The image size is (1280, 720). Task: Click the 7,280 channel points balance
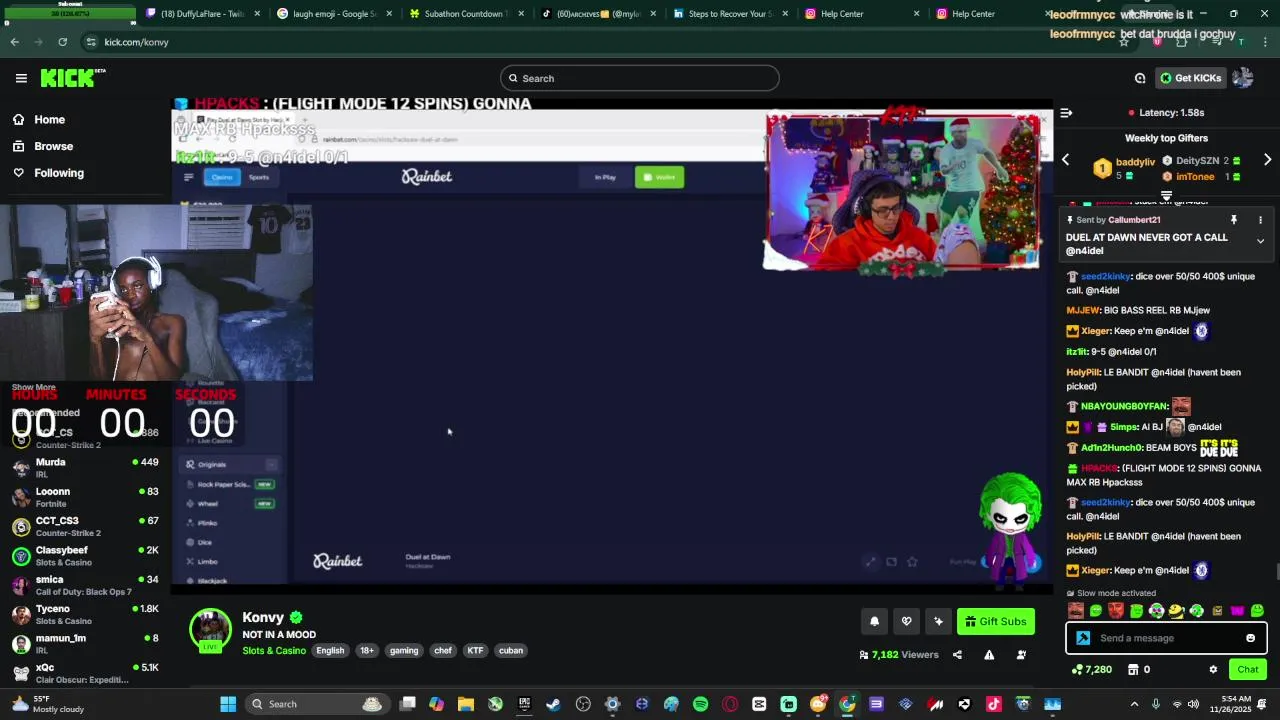click(1091, 670)
